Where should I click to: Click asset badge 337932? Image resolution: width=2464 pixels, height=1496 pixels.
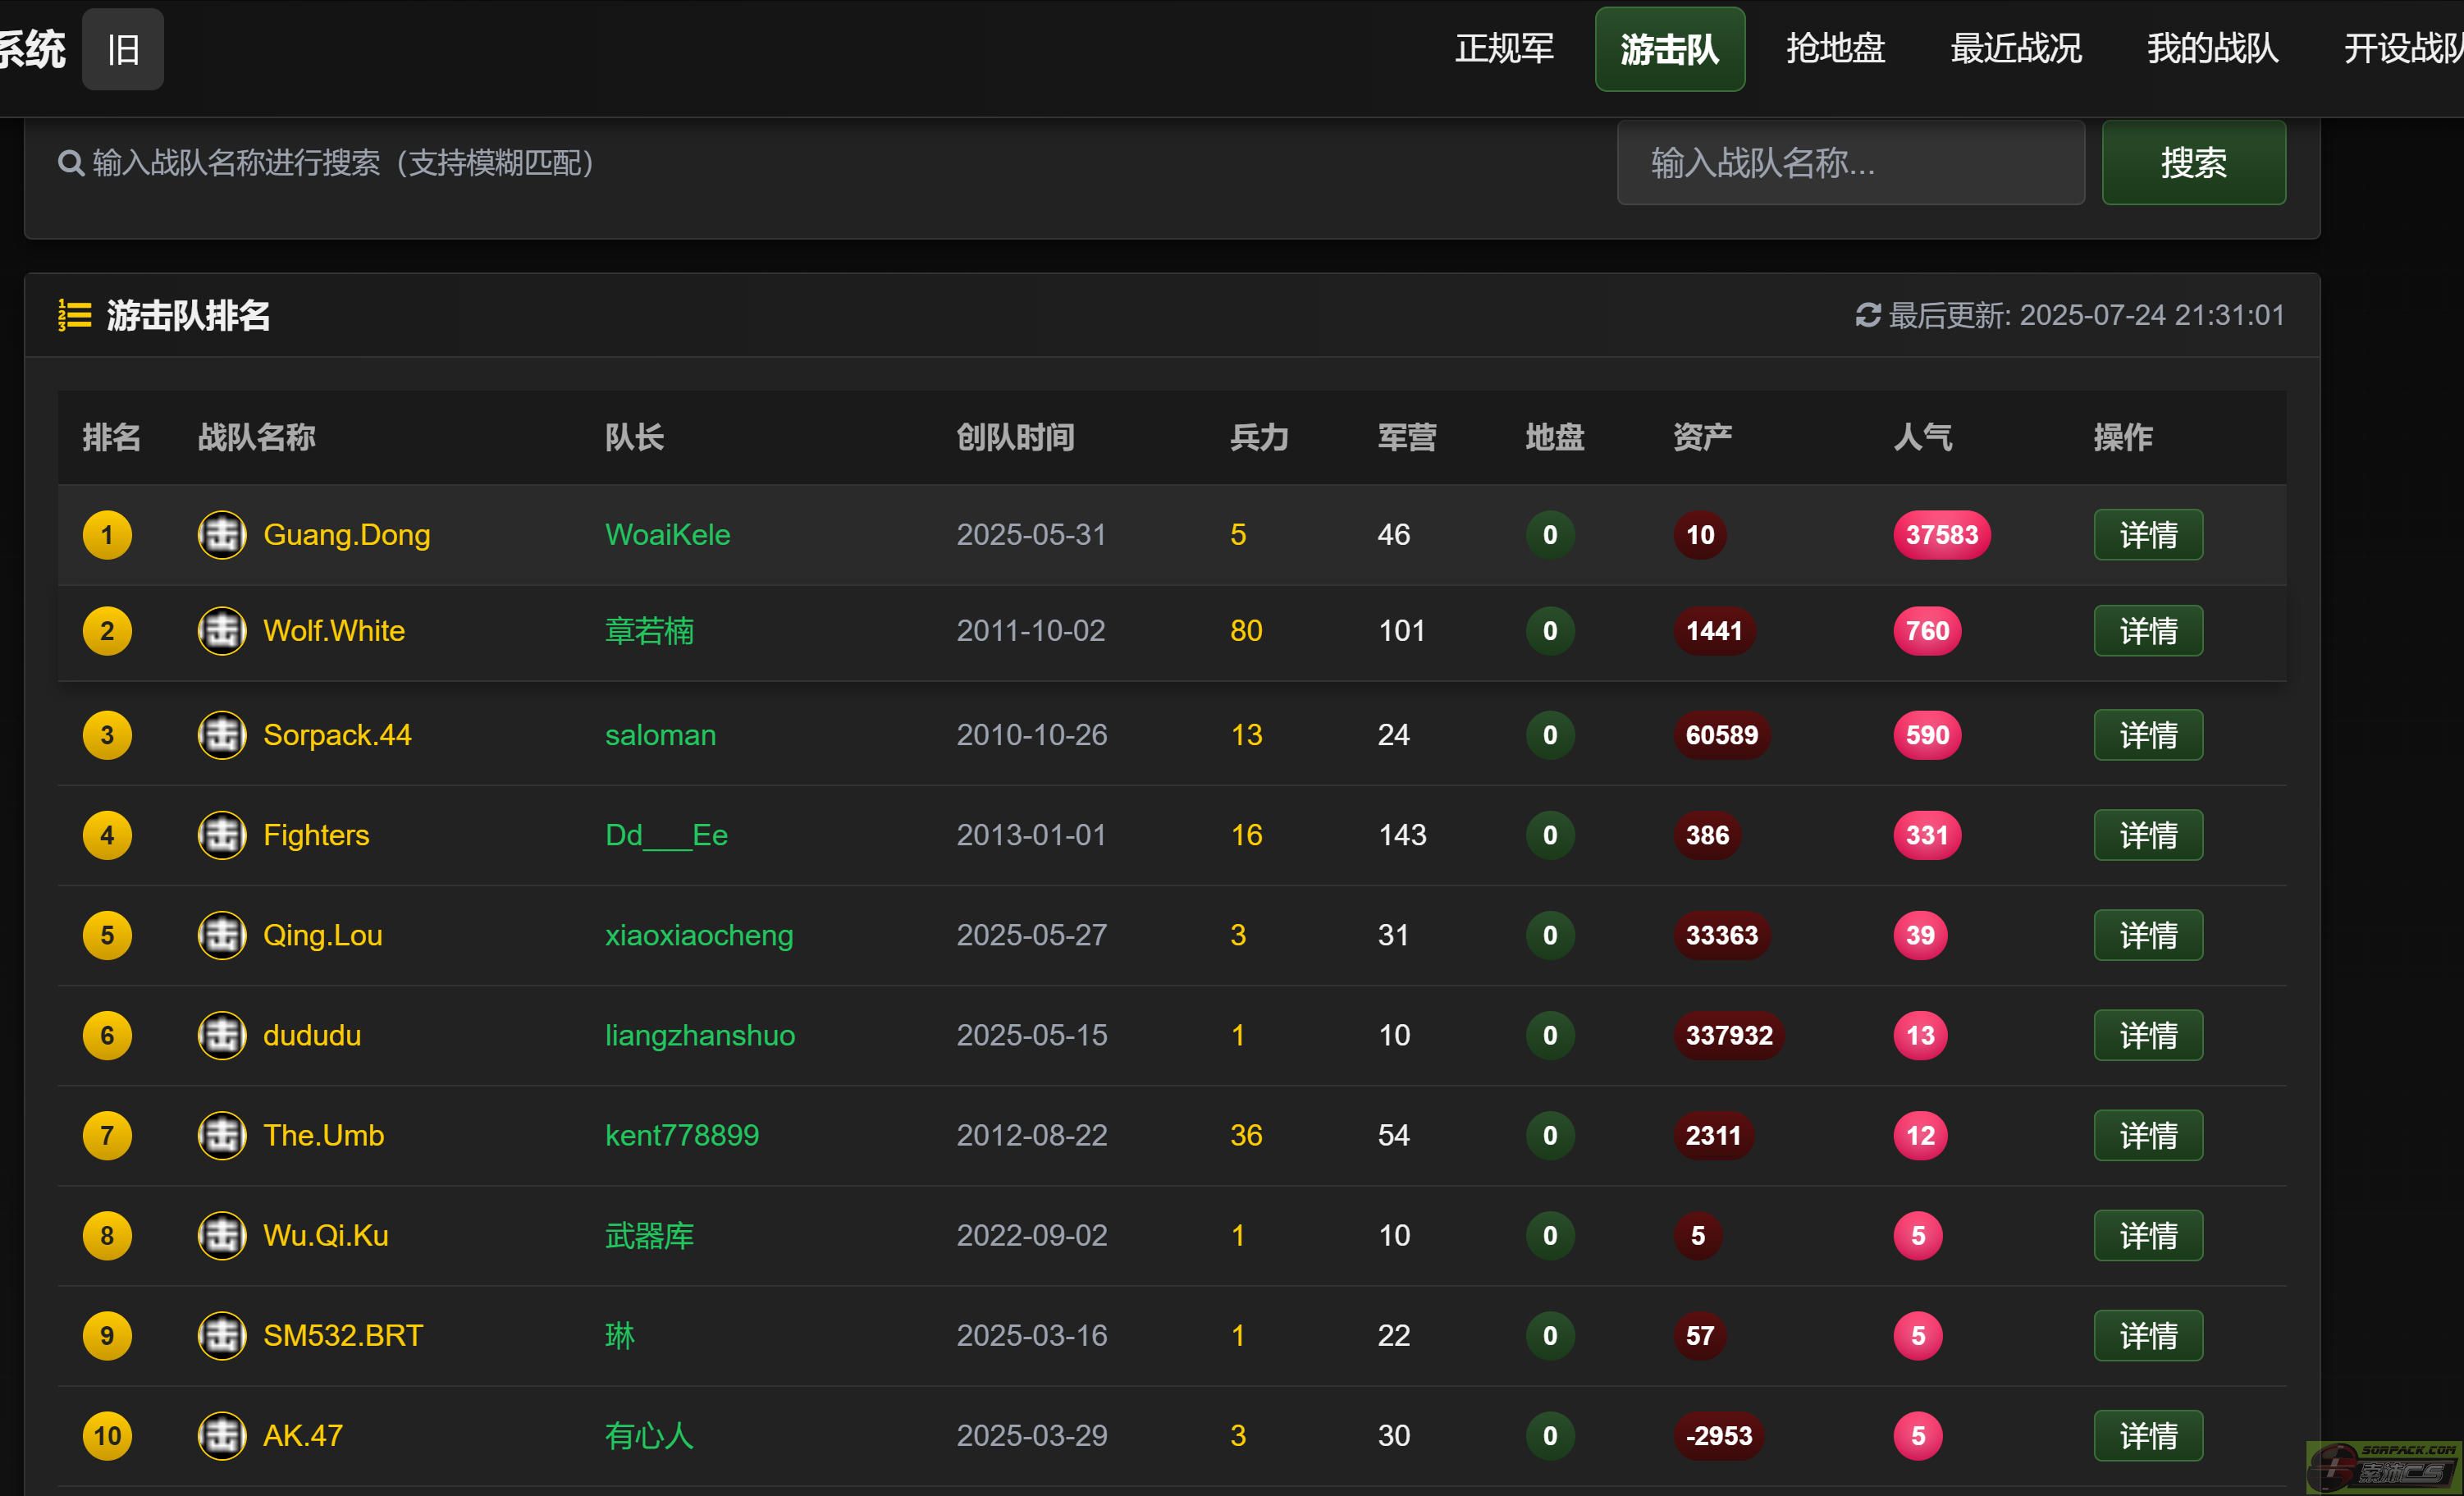click(1728, 1035)
